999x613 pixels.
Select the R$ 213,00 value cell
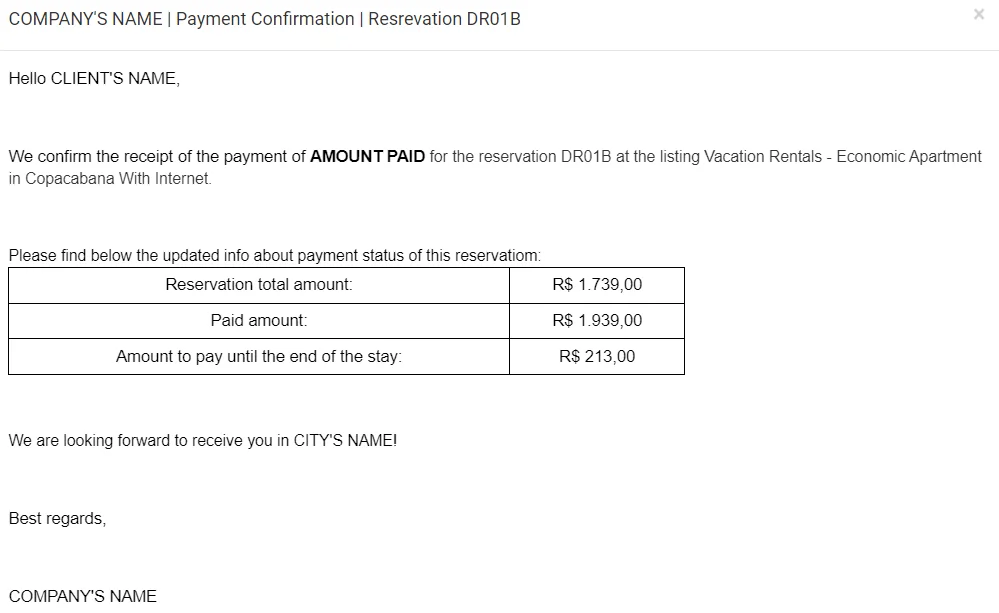coord(597,356)
